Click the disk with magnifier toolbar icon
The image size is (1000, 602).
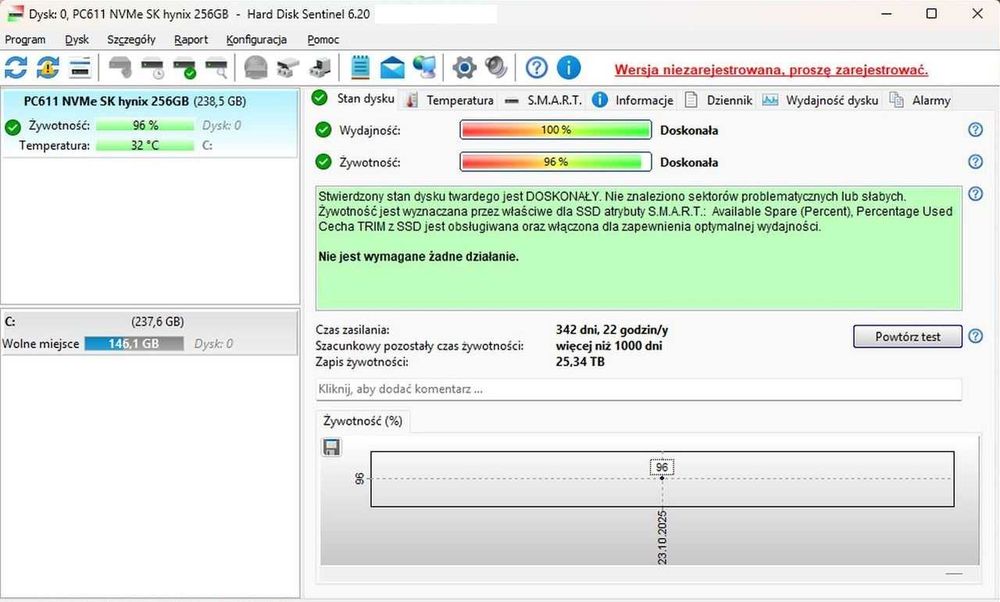217,68
